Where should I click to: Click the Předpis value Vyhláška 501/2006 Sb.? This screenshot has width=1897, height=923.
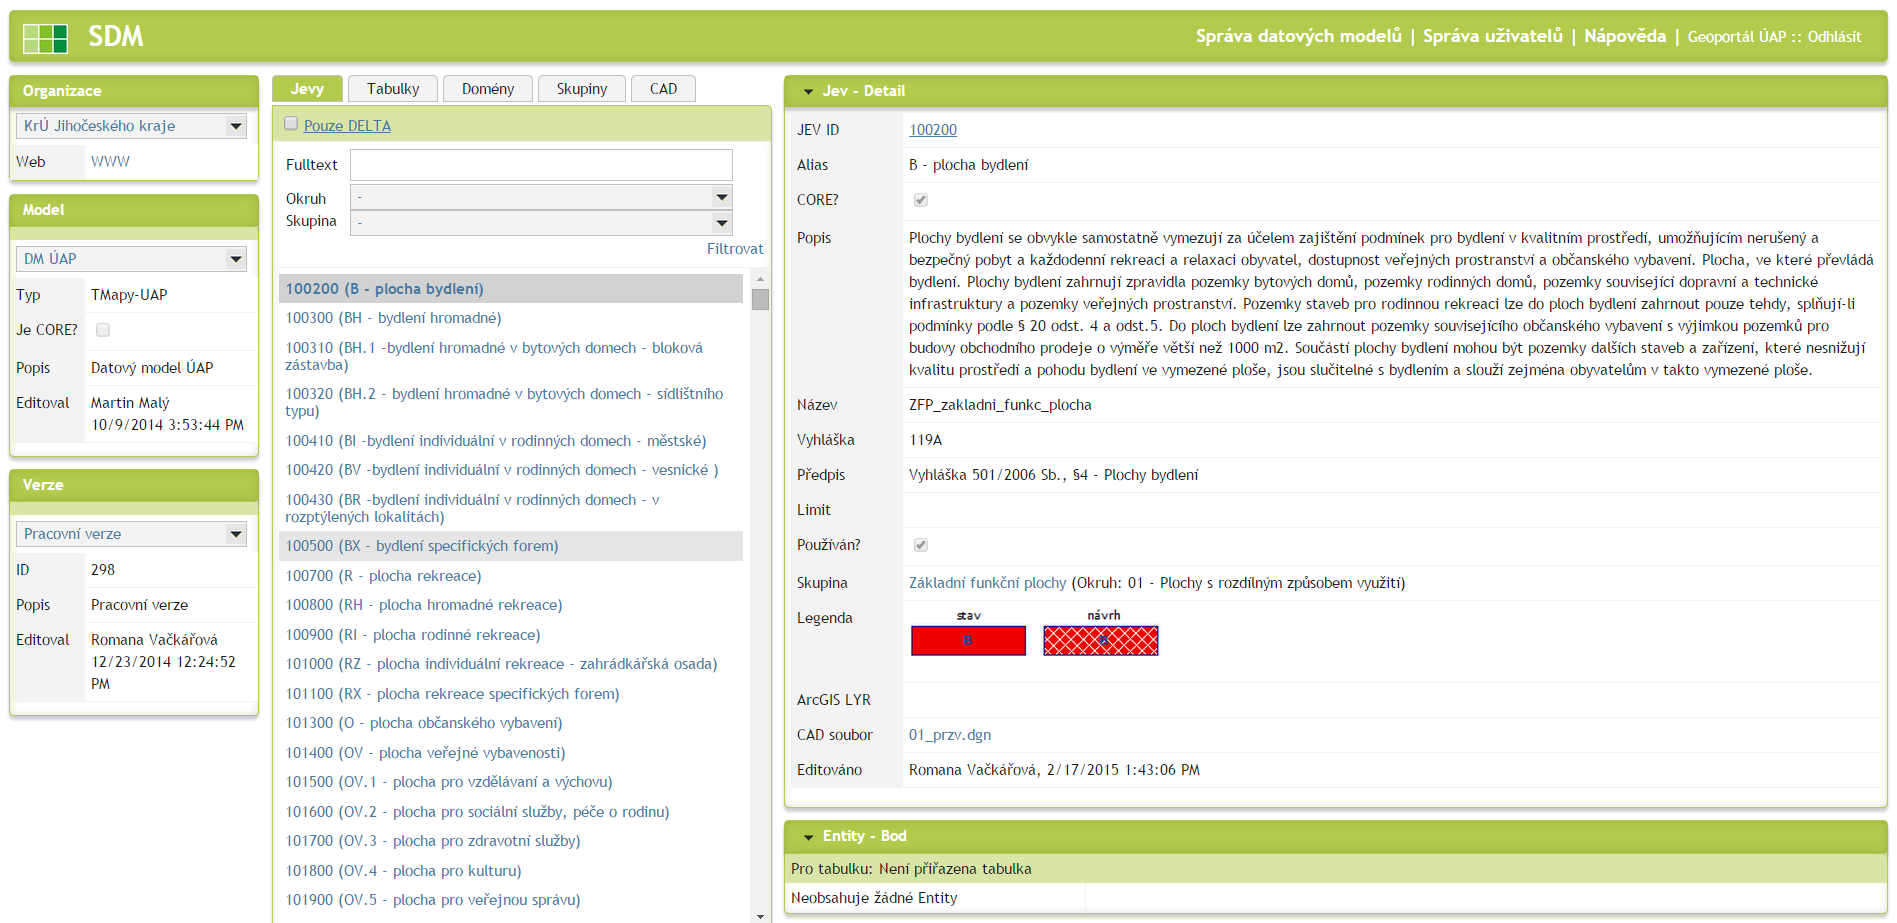(1053, 475)
